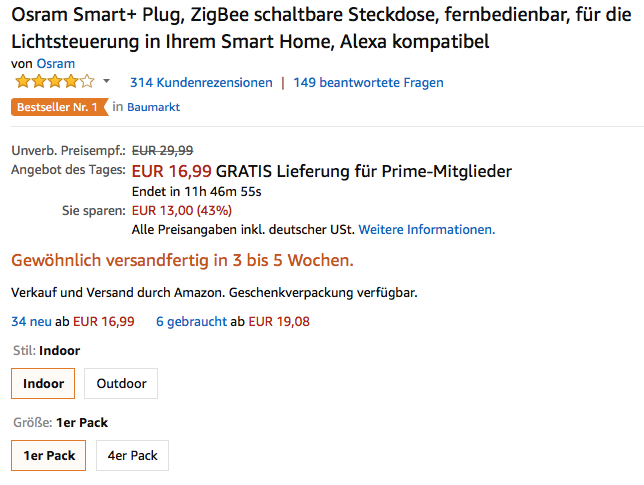View the 34 neu offers link
The width and height of the screenshot is (644, 485).
click(31, 321)
